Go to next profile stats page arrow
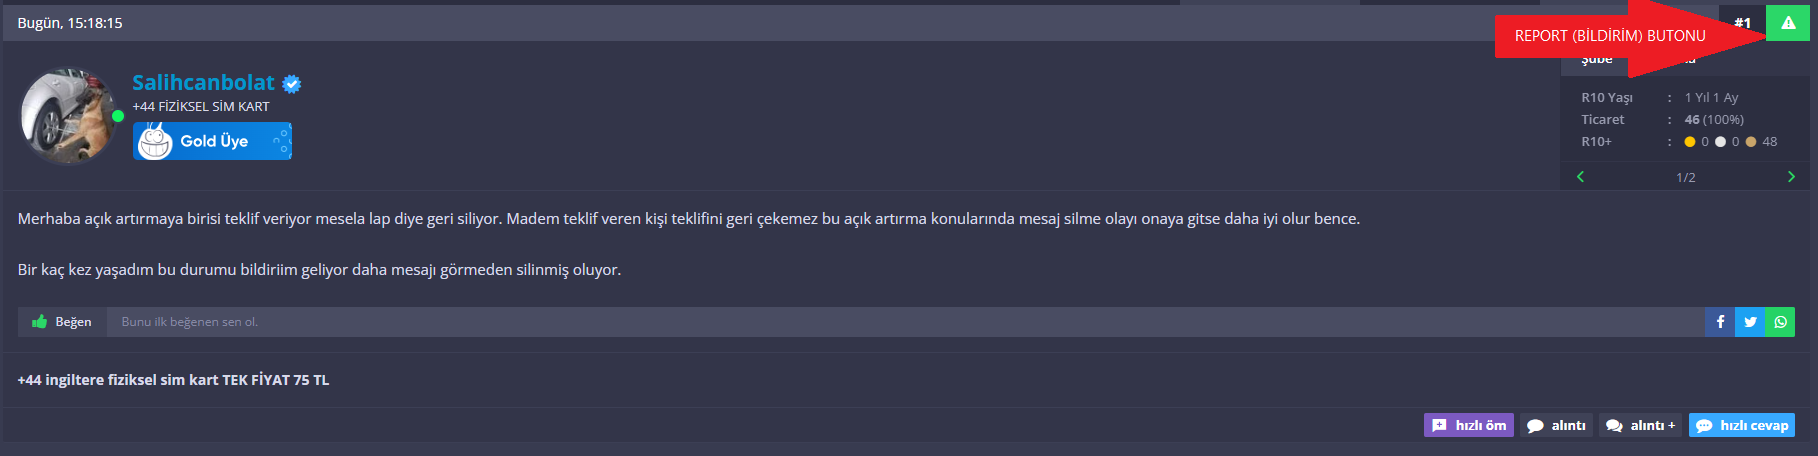The height and width of the screenshot is (456, 1818). tap(1791, 177)
